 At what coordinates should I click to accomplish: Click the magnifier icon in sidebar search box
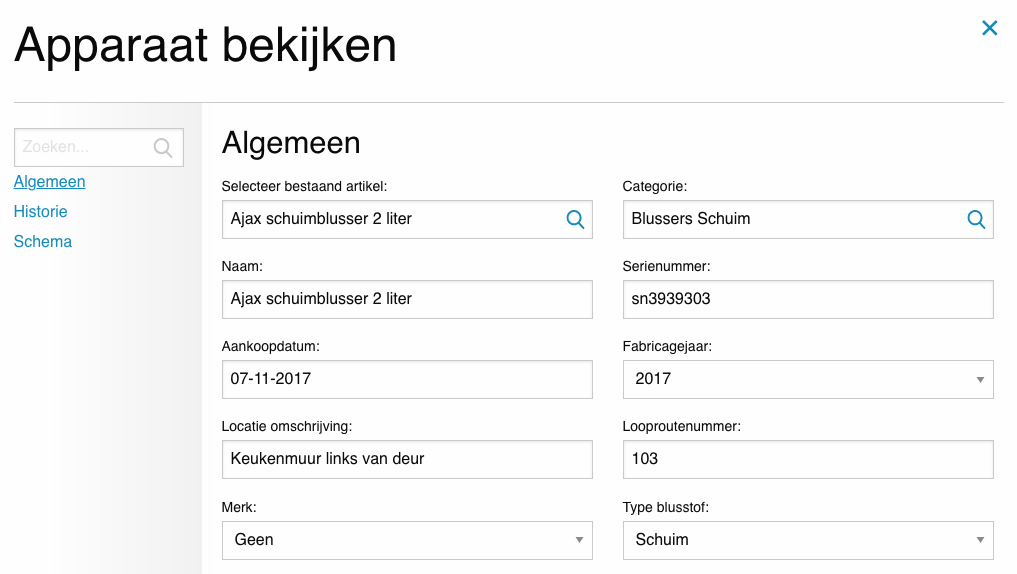coord(163,147)
